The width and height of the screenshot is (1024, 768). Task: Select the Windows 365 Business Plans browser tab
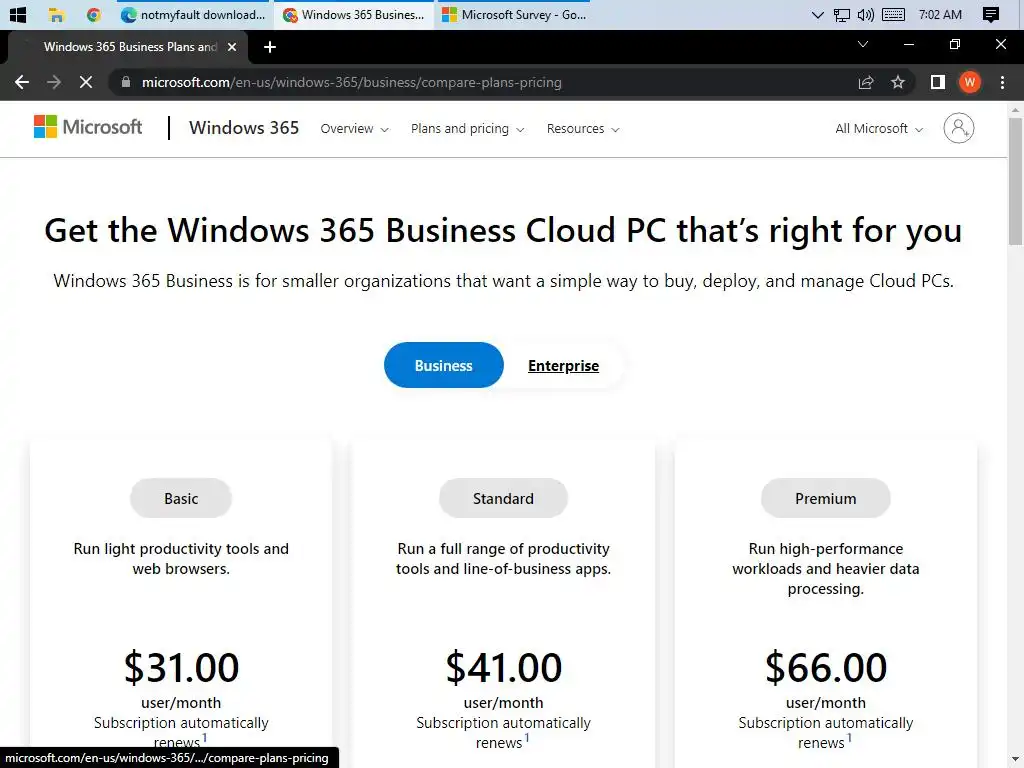point(129,47)
